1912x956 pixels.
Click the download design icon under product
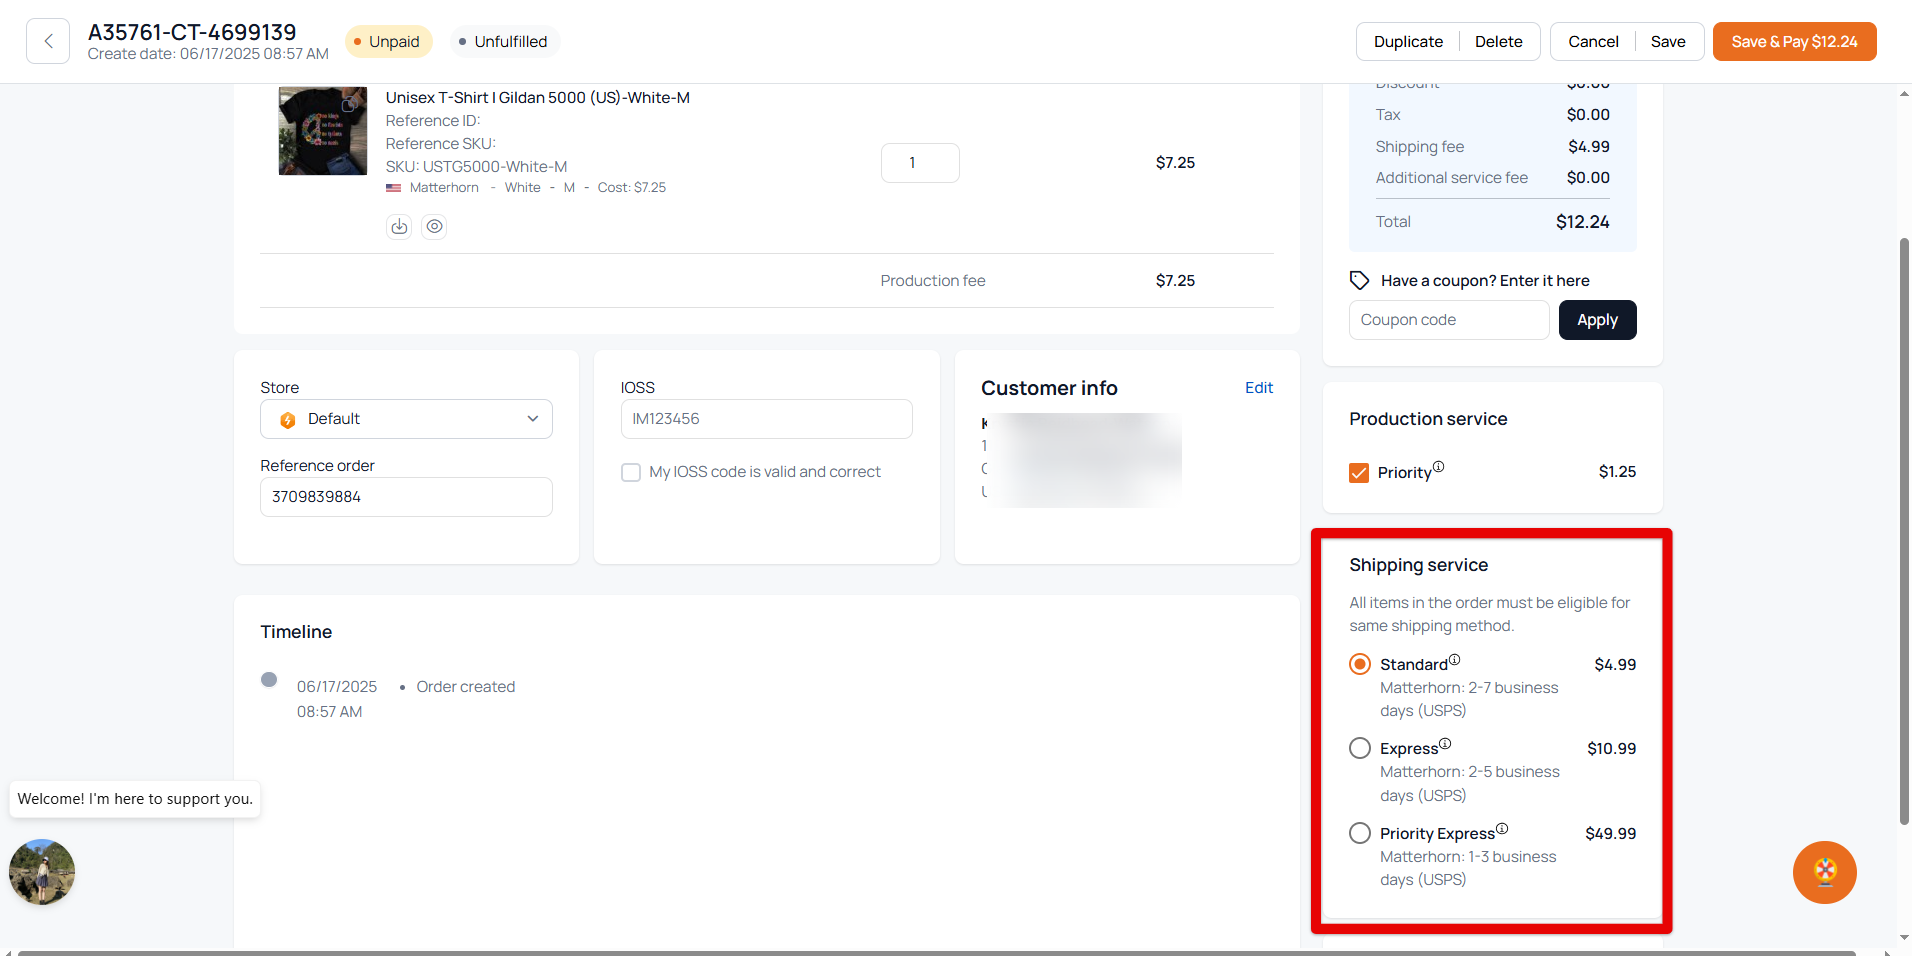pyautogui.click(x=399, y=226)
